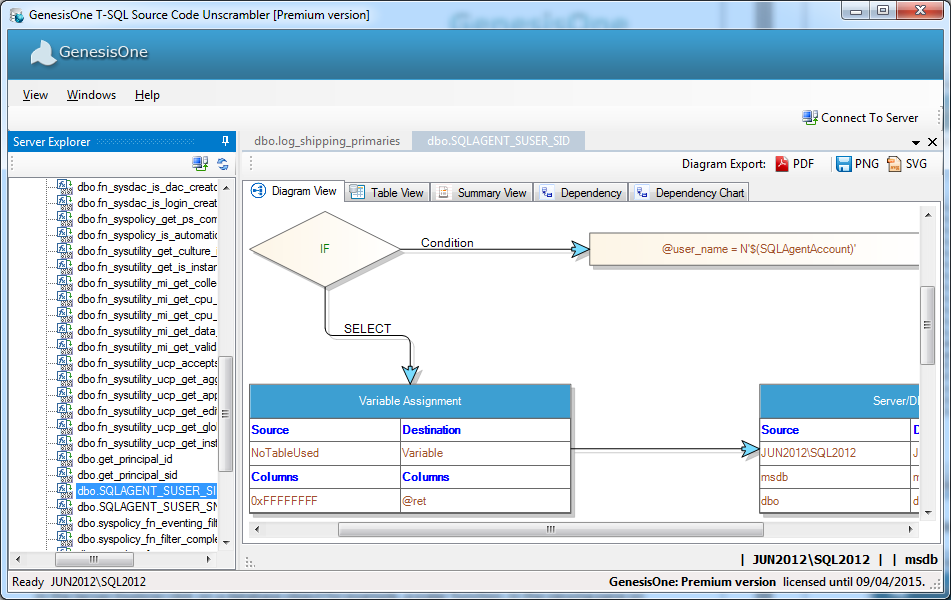Switch to the dbo.log_shipping_primaries document tab
The image size is (951, 600).
tap(327, 141)
